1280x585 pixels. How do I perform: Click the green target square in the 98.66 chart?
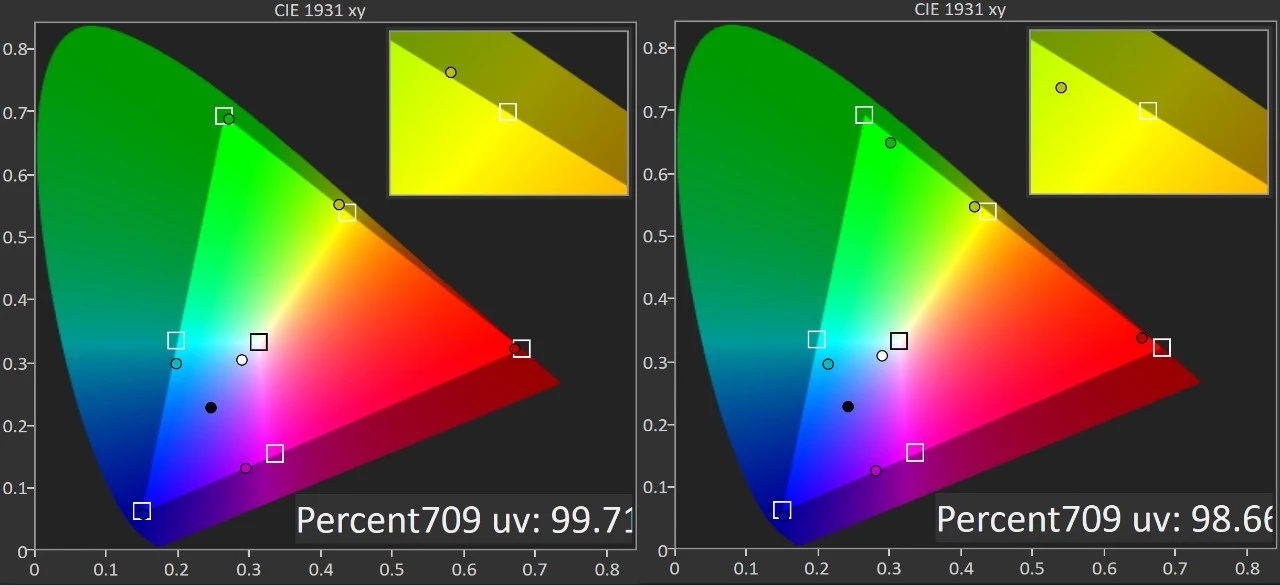pyautogui.click(x=864, y=115)
